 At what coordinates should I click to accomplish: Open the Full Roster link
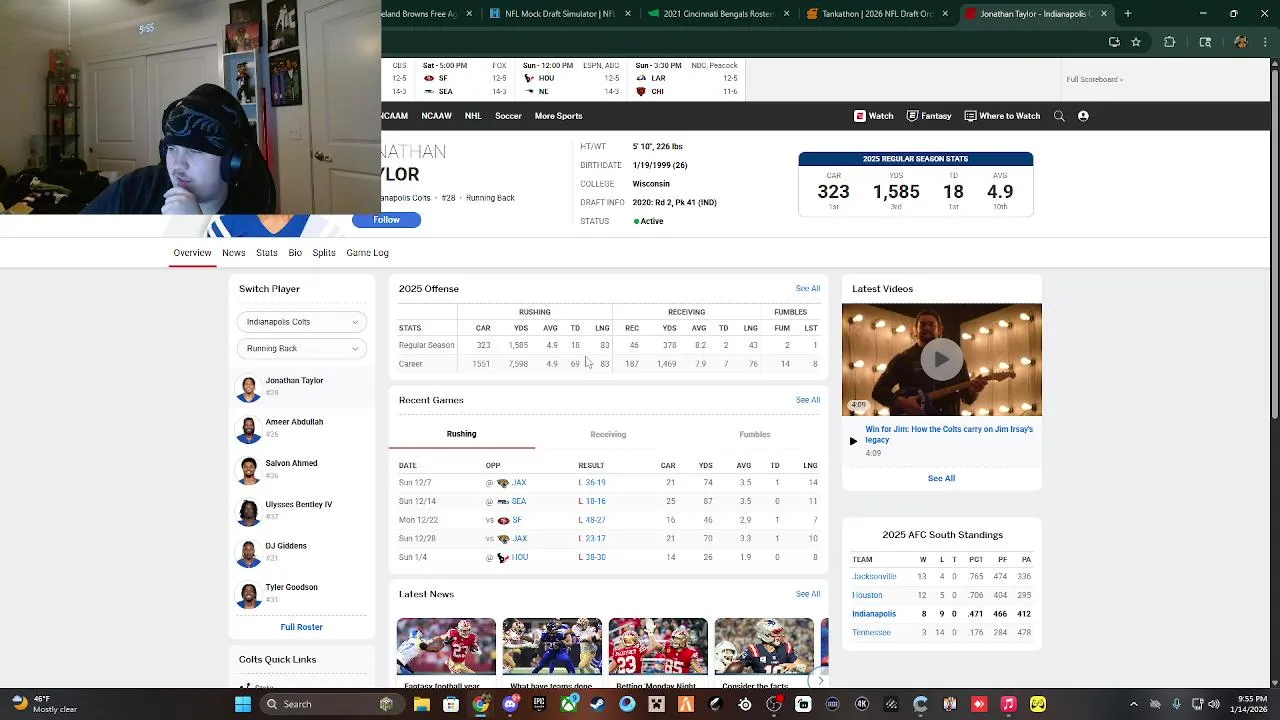click(x=301, y=627)
